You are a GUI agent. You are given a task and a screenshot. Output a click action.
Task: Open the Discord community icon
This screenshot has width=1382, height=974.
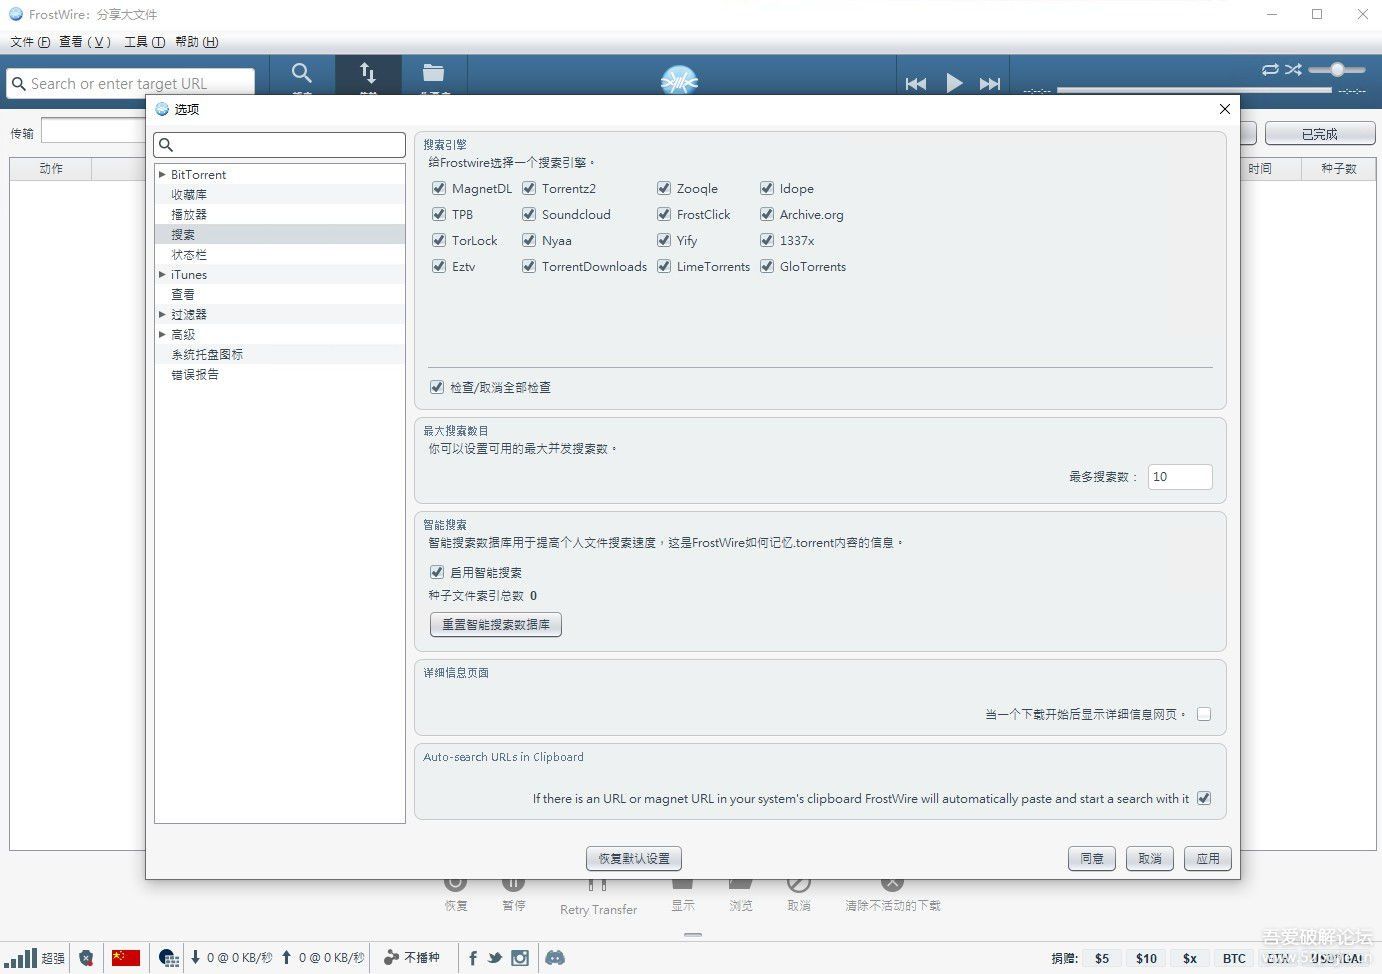[x=555, y=957]
